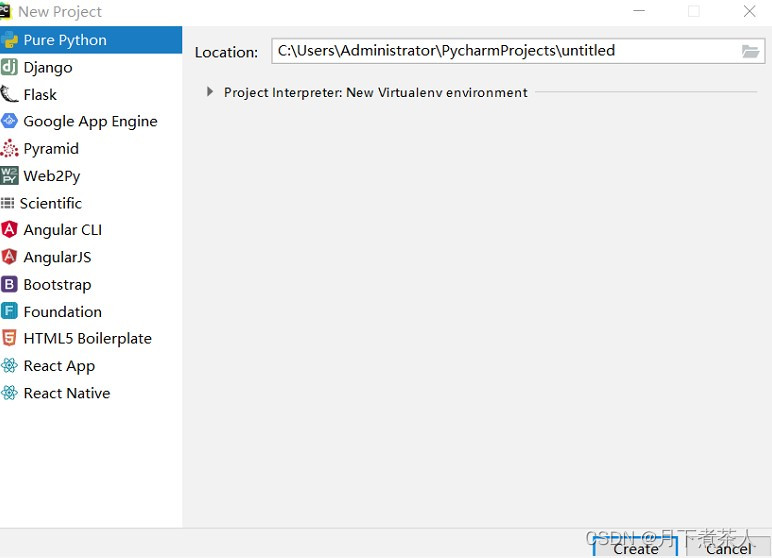The width and height of the screenshot is (772, 558).
Task: Click the Web2Py icon
Action: (9, 176)
